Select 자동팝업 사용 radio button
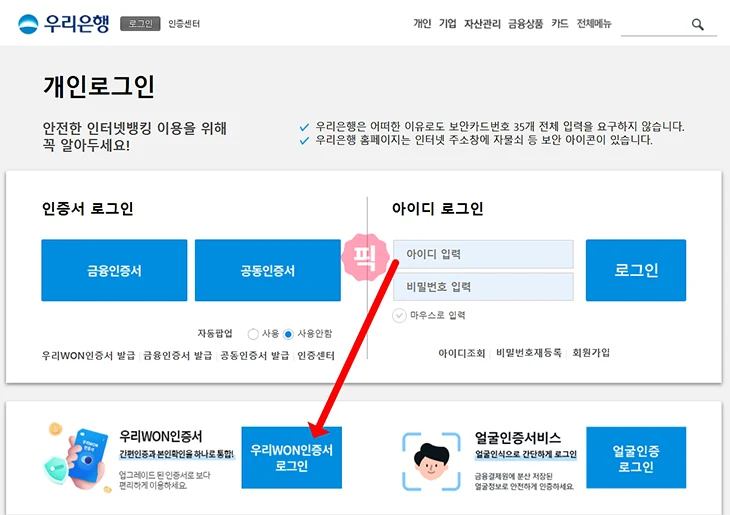The image size is (730, 515). 253,334
